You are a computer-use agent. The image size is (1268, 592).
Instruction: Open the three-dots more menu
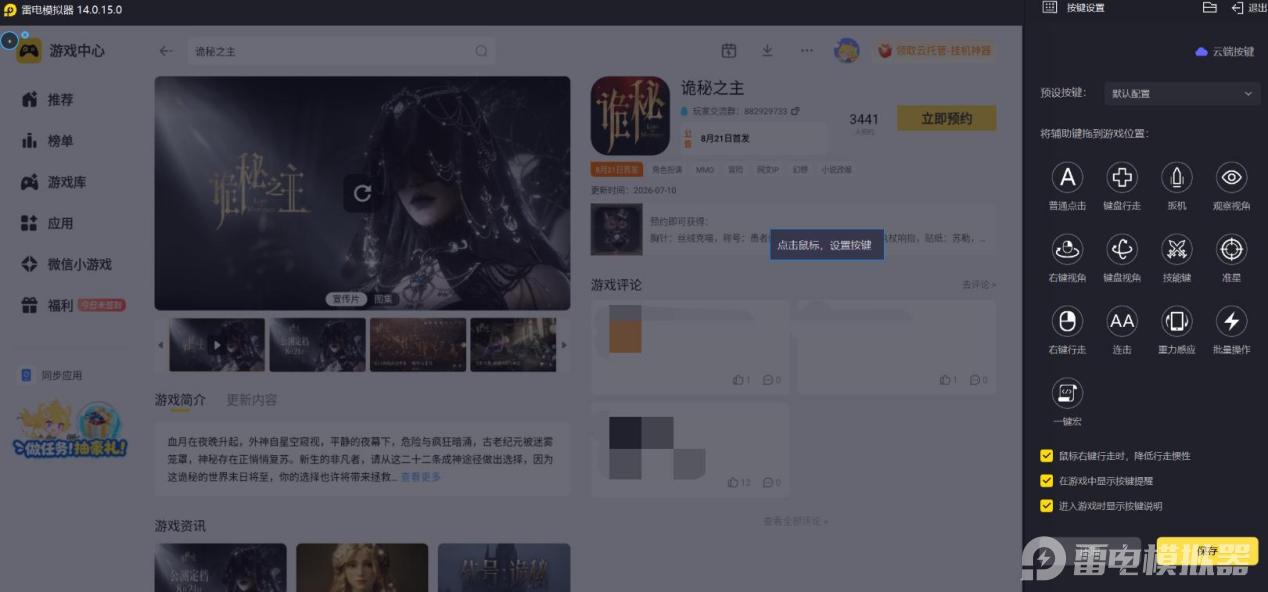806,51
